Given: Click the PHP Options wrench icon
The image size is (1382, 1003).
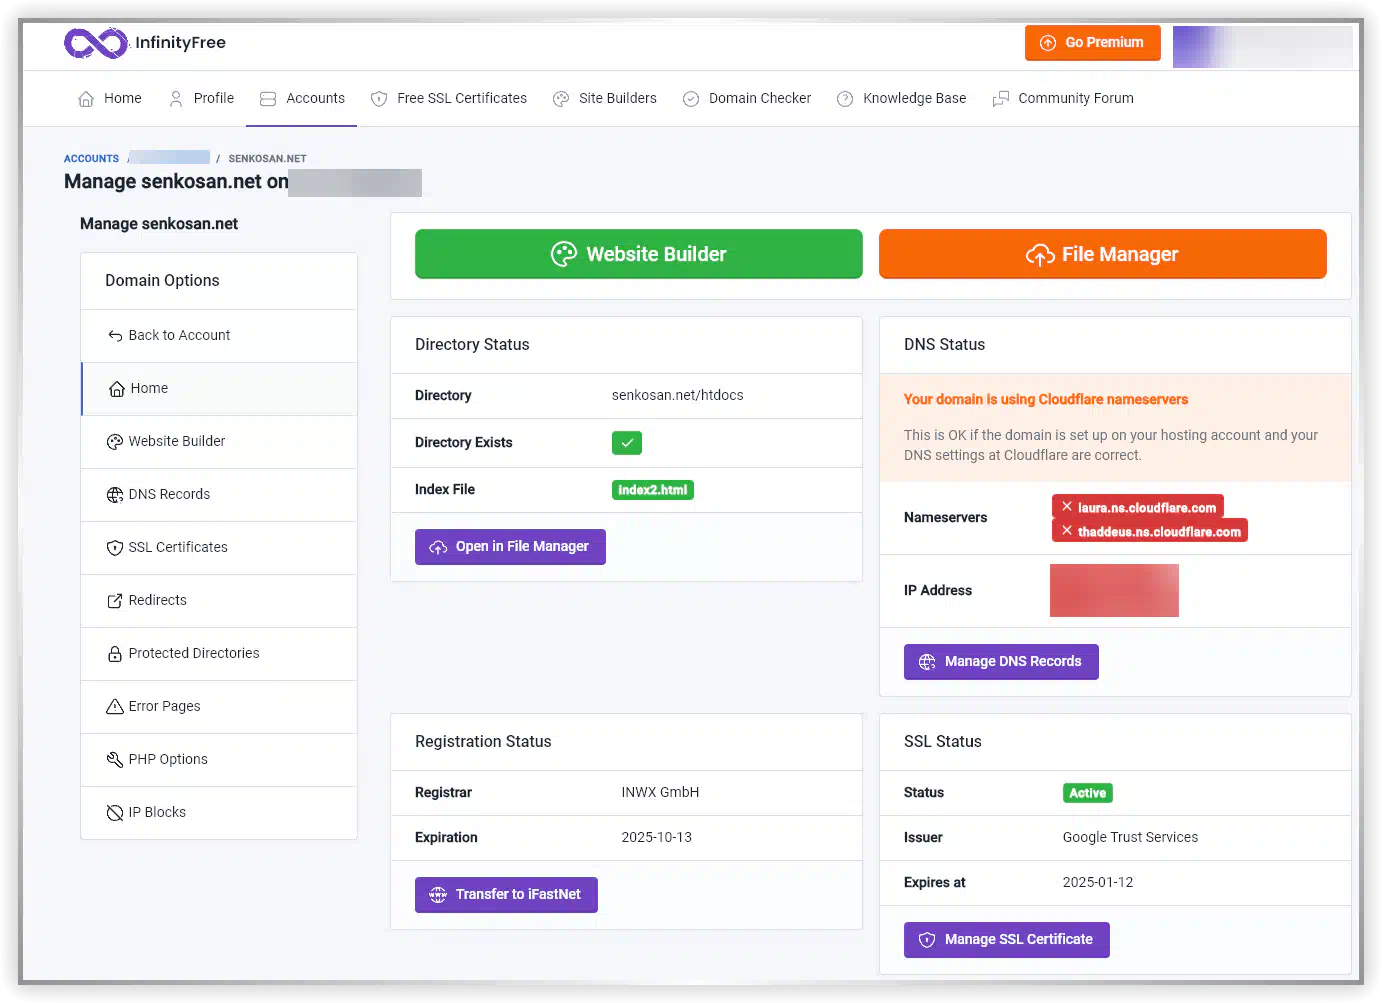Looking at the screenshot, I should click(x=115, y=760).
